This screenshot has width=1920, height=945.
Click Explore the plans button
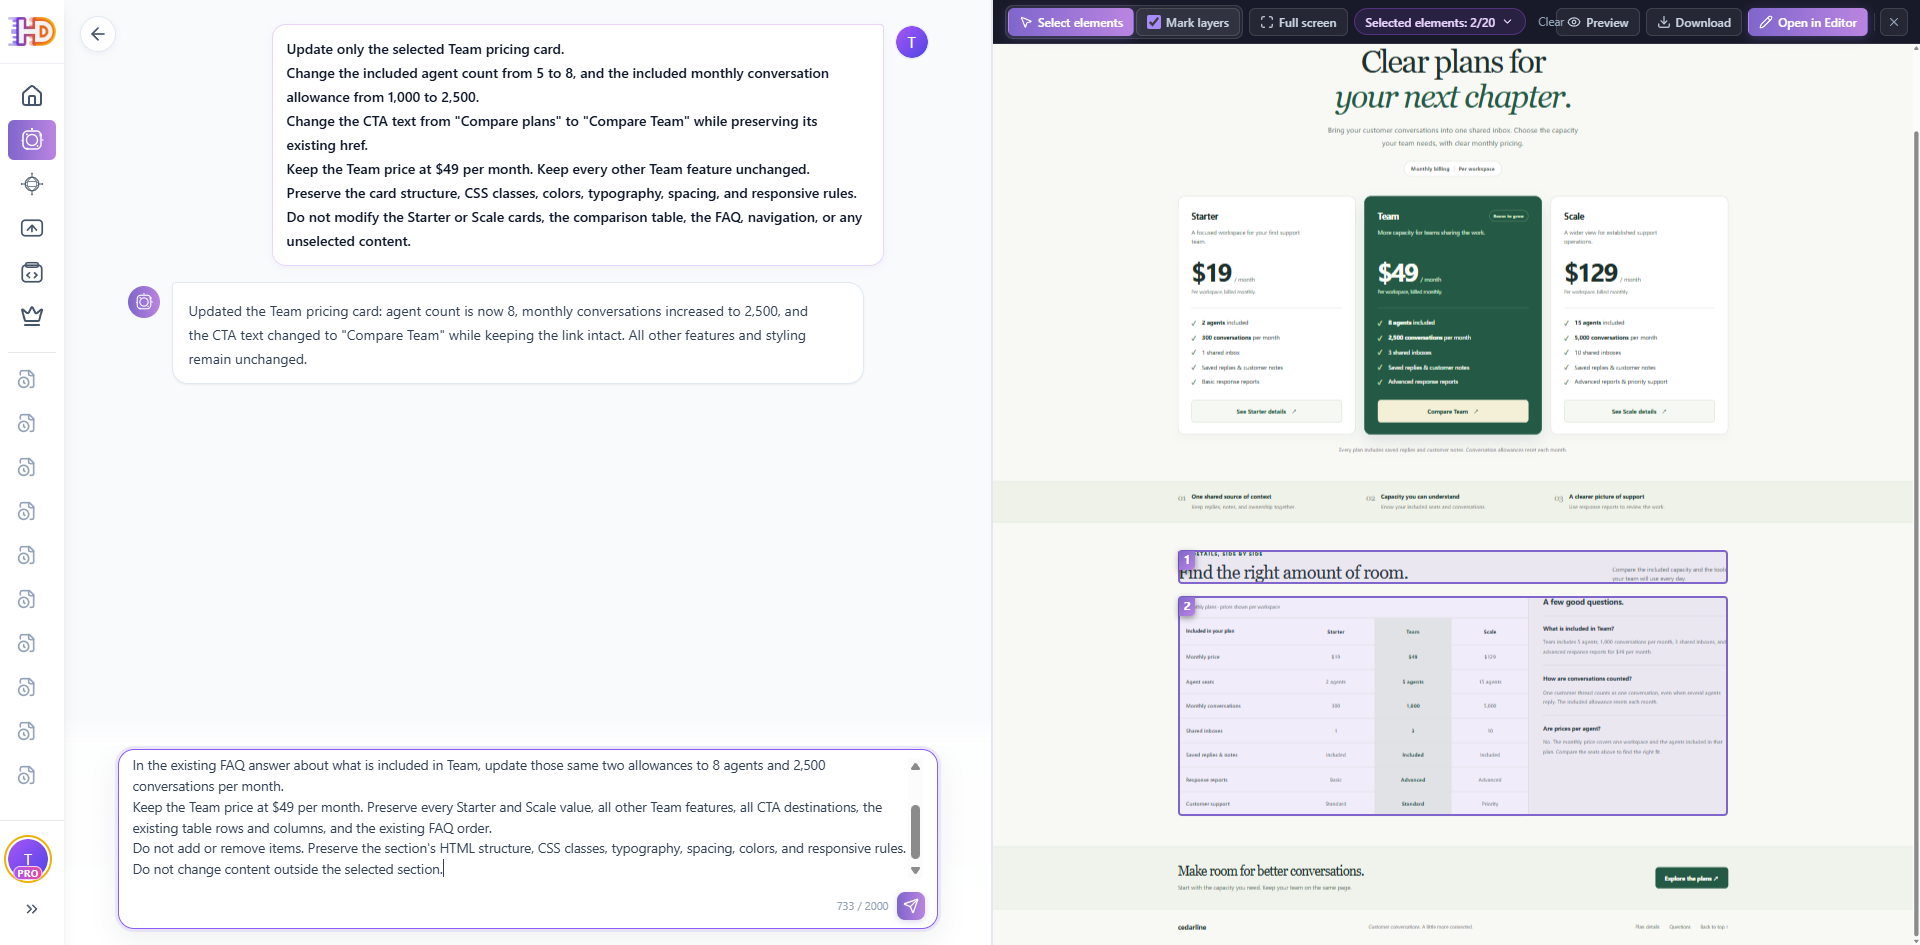(1691, 878)
